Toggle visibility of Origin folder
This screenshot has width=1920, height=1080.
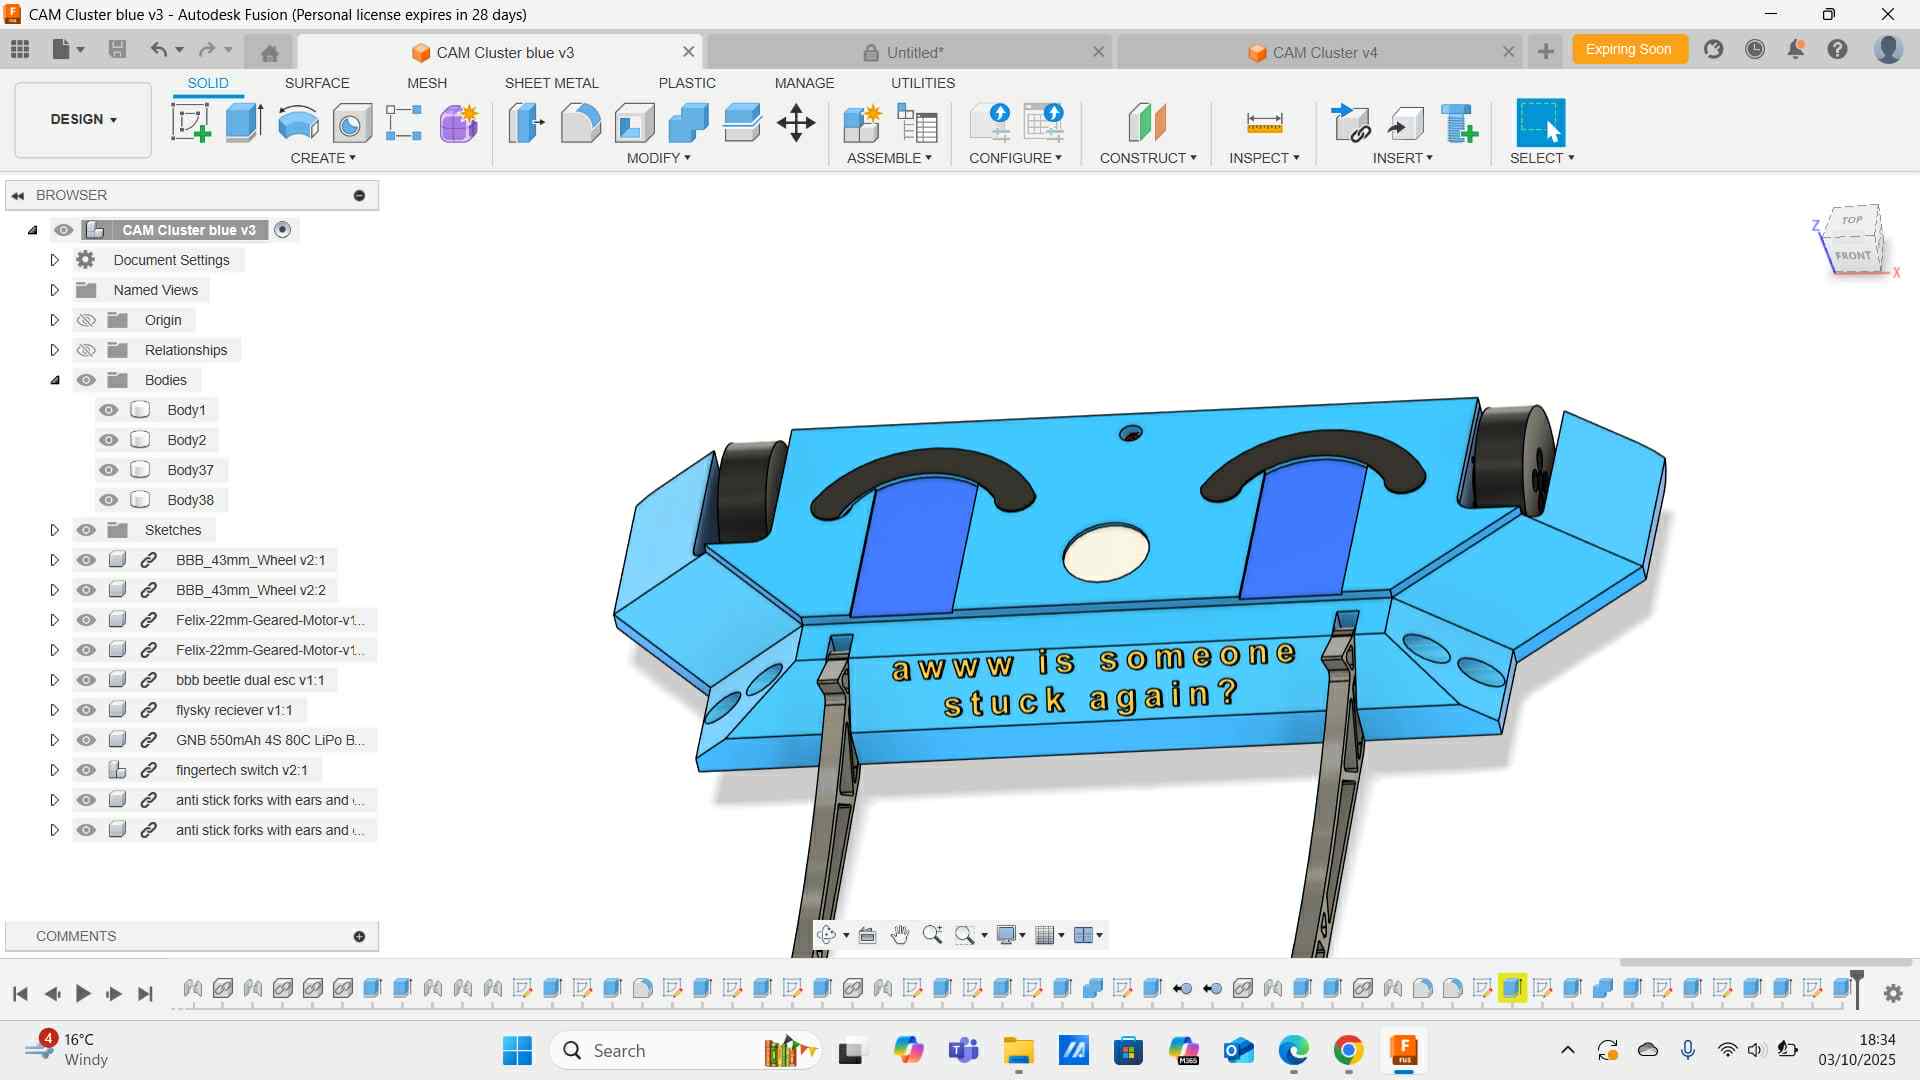coord(87,320)
